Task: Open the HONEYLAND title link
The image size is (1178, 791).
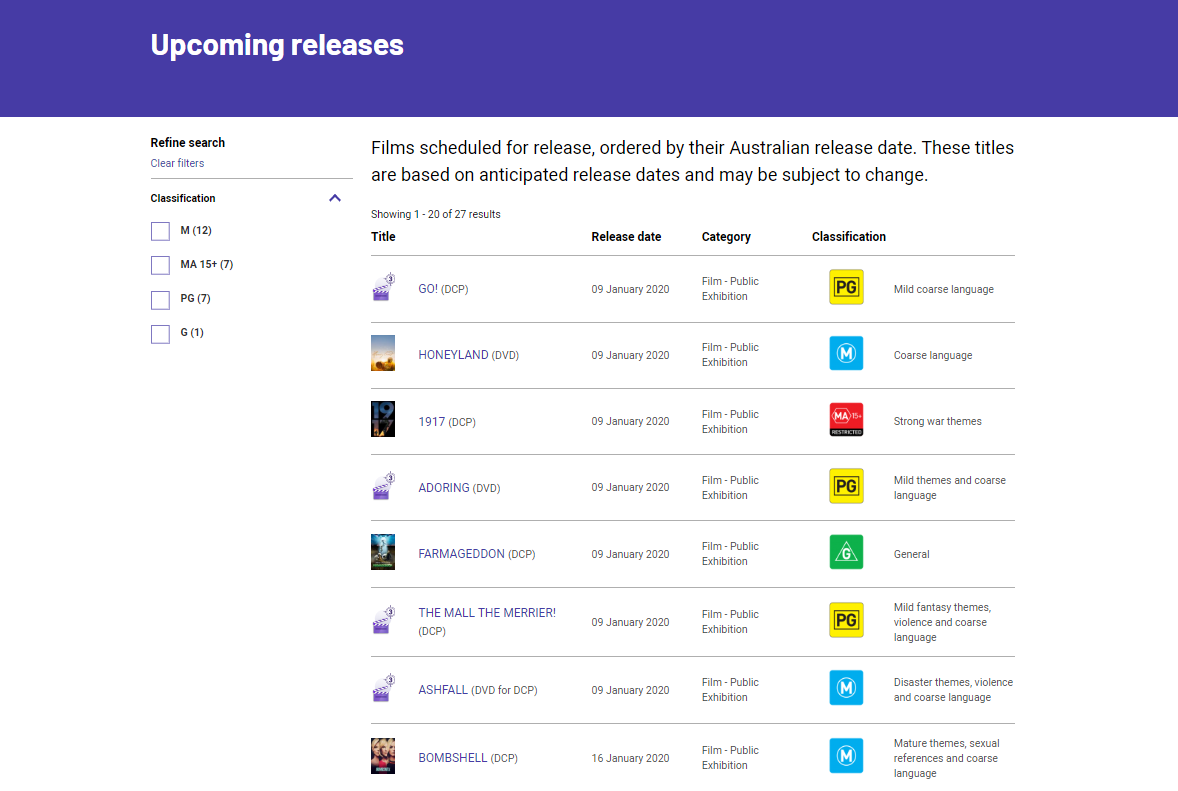Action: pyautogui.click(x=453, y=355)
